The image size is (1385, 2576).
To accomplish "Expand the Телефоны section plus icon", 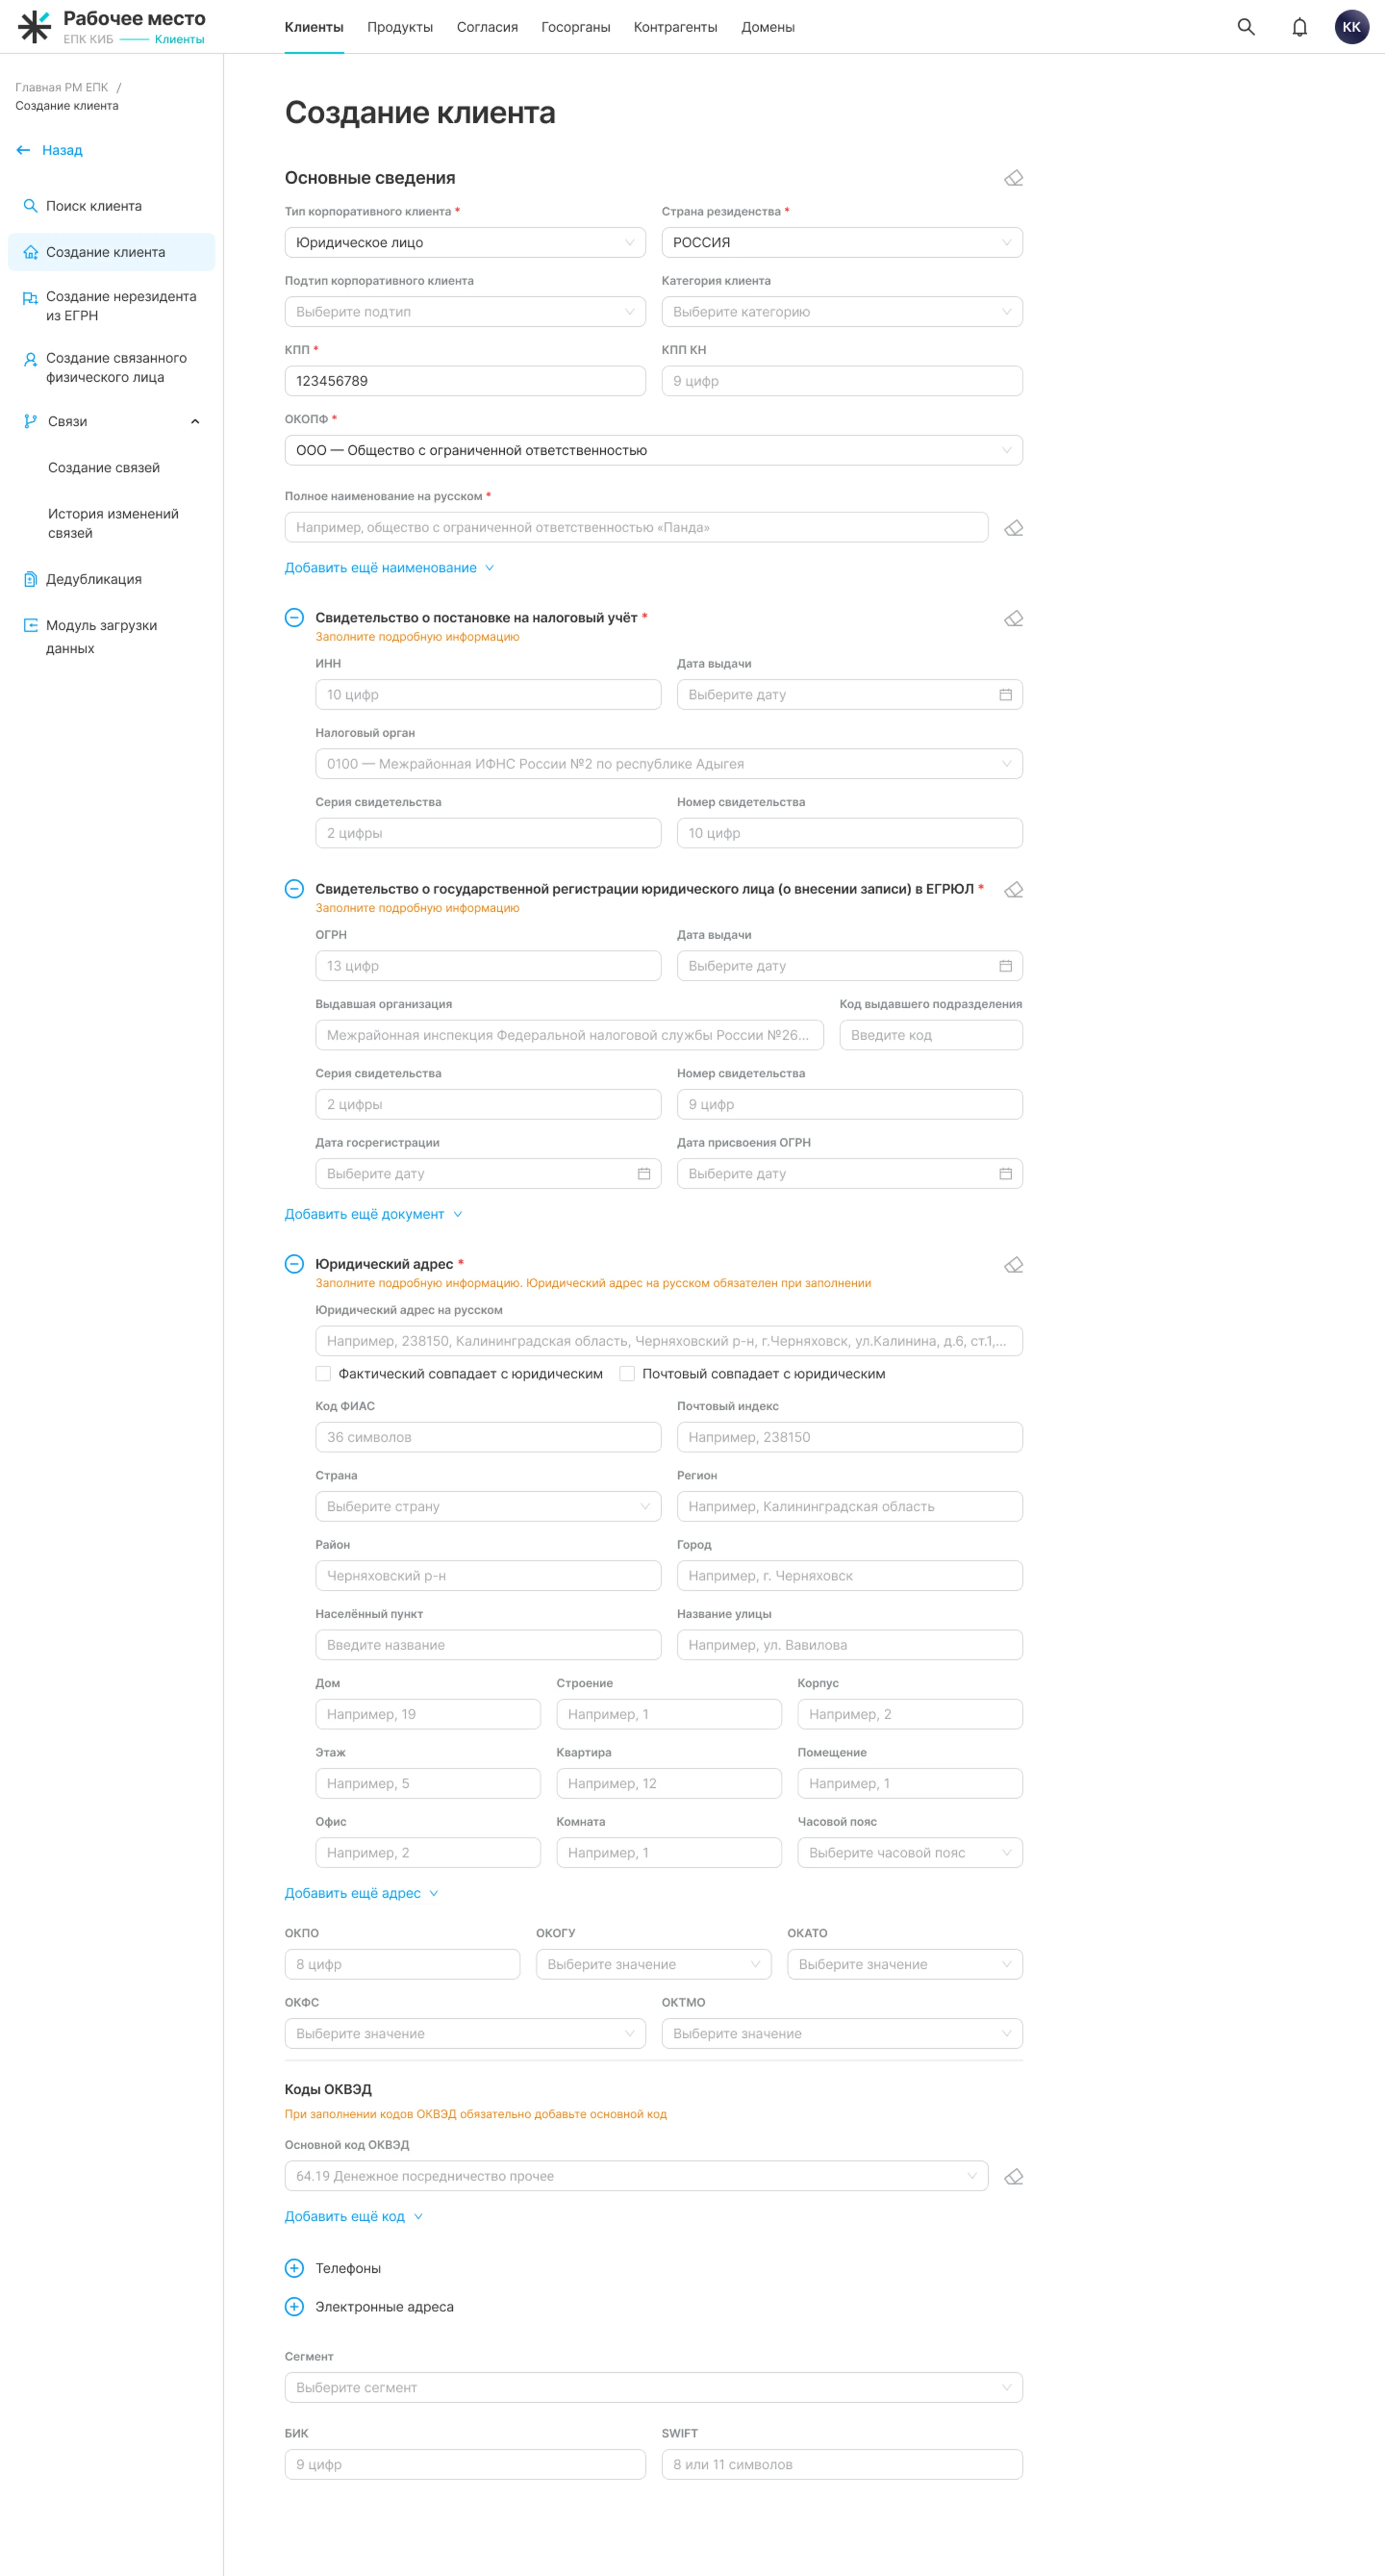I will coord(294,2268).
